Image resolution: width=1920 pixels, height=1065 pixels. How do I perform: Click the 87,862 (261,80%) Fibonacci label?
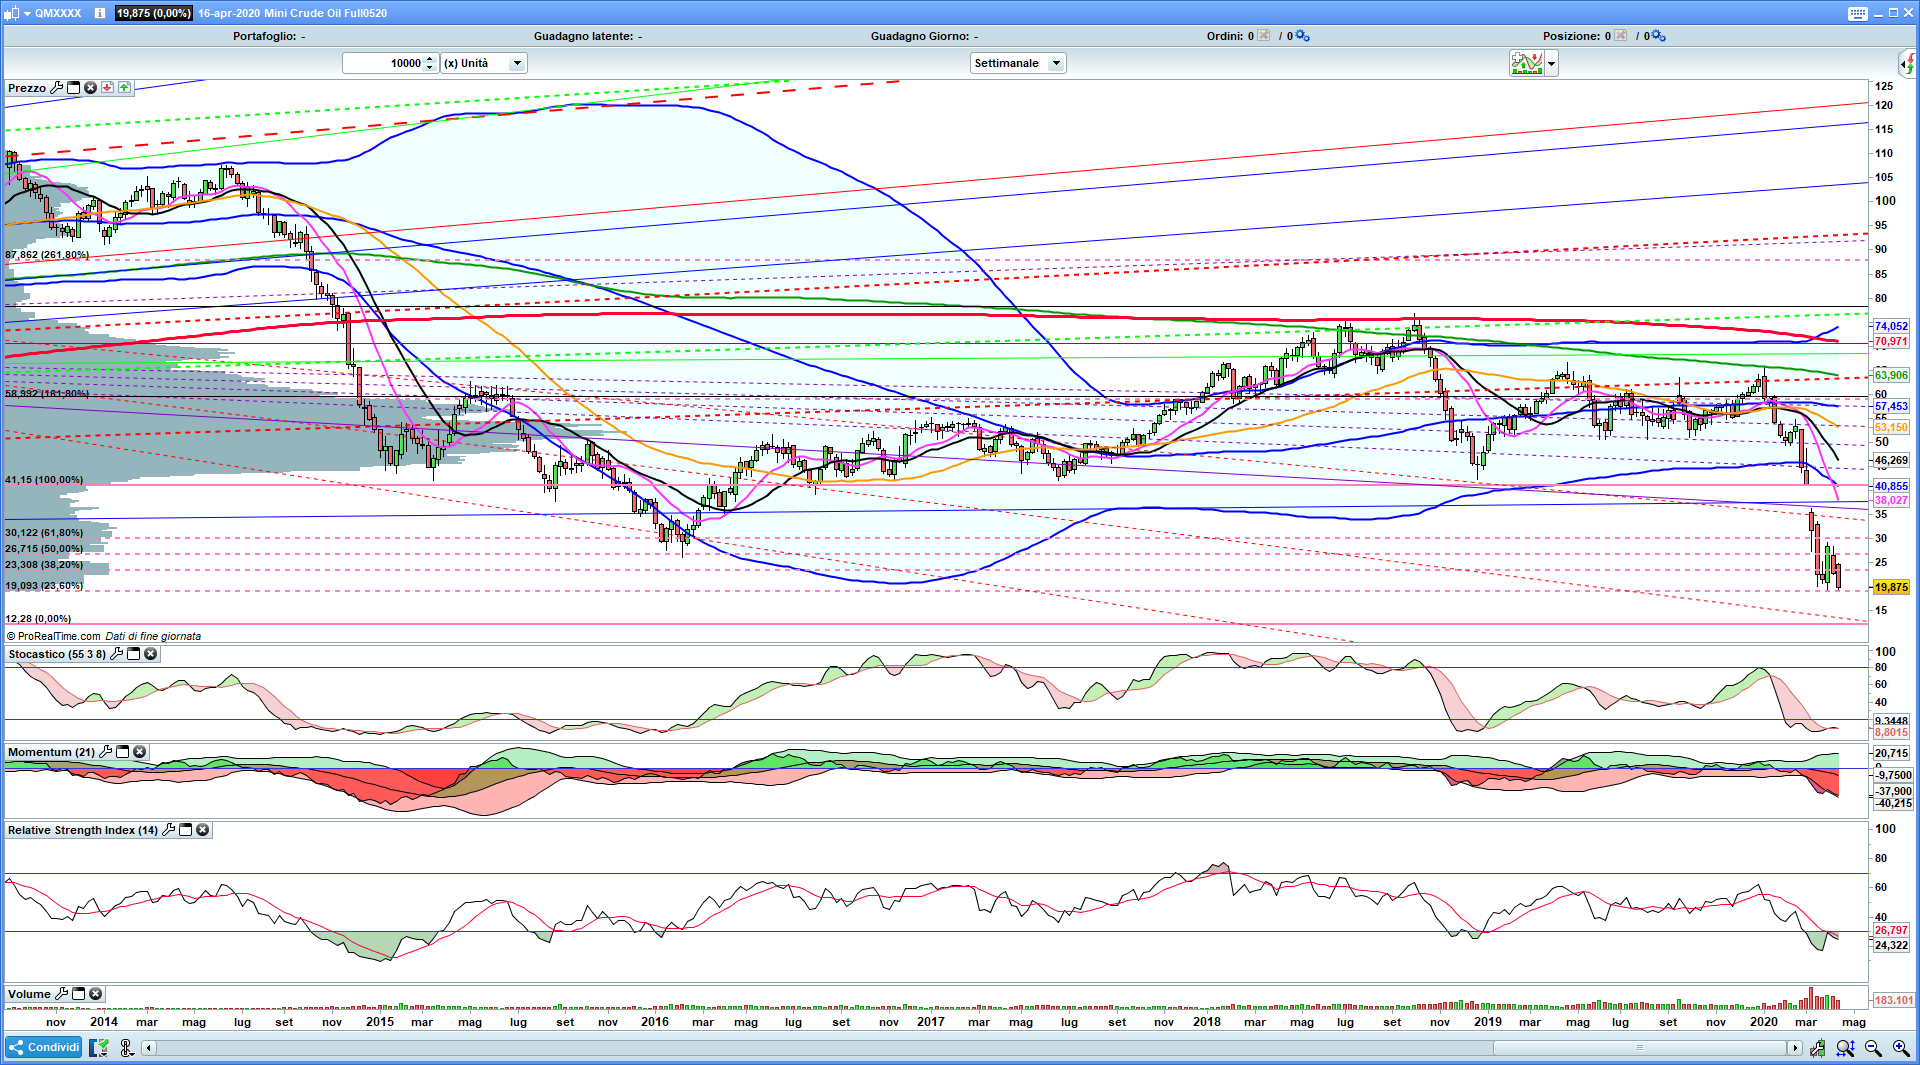pyautogui.click(x=47, y=255)
